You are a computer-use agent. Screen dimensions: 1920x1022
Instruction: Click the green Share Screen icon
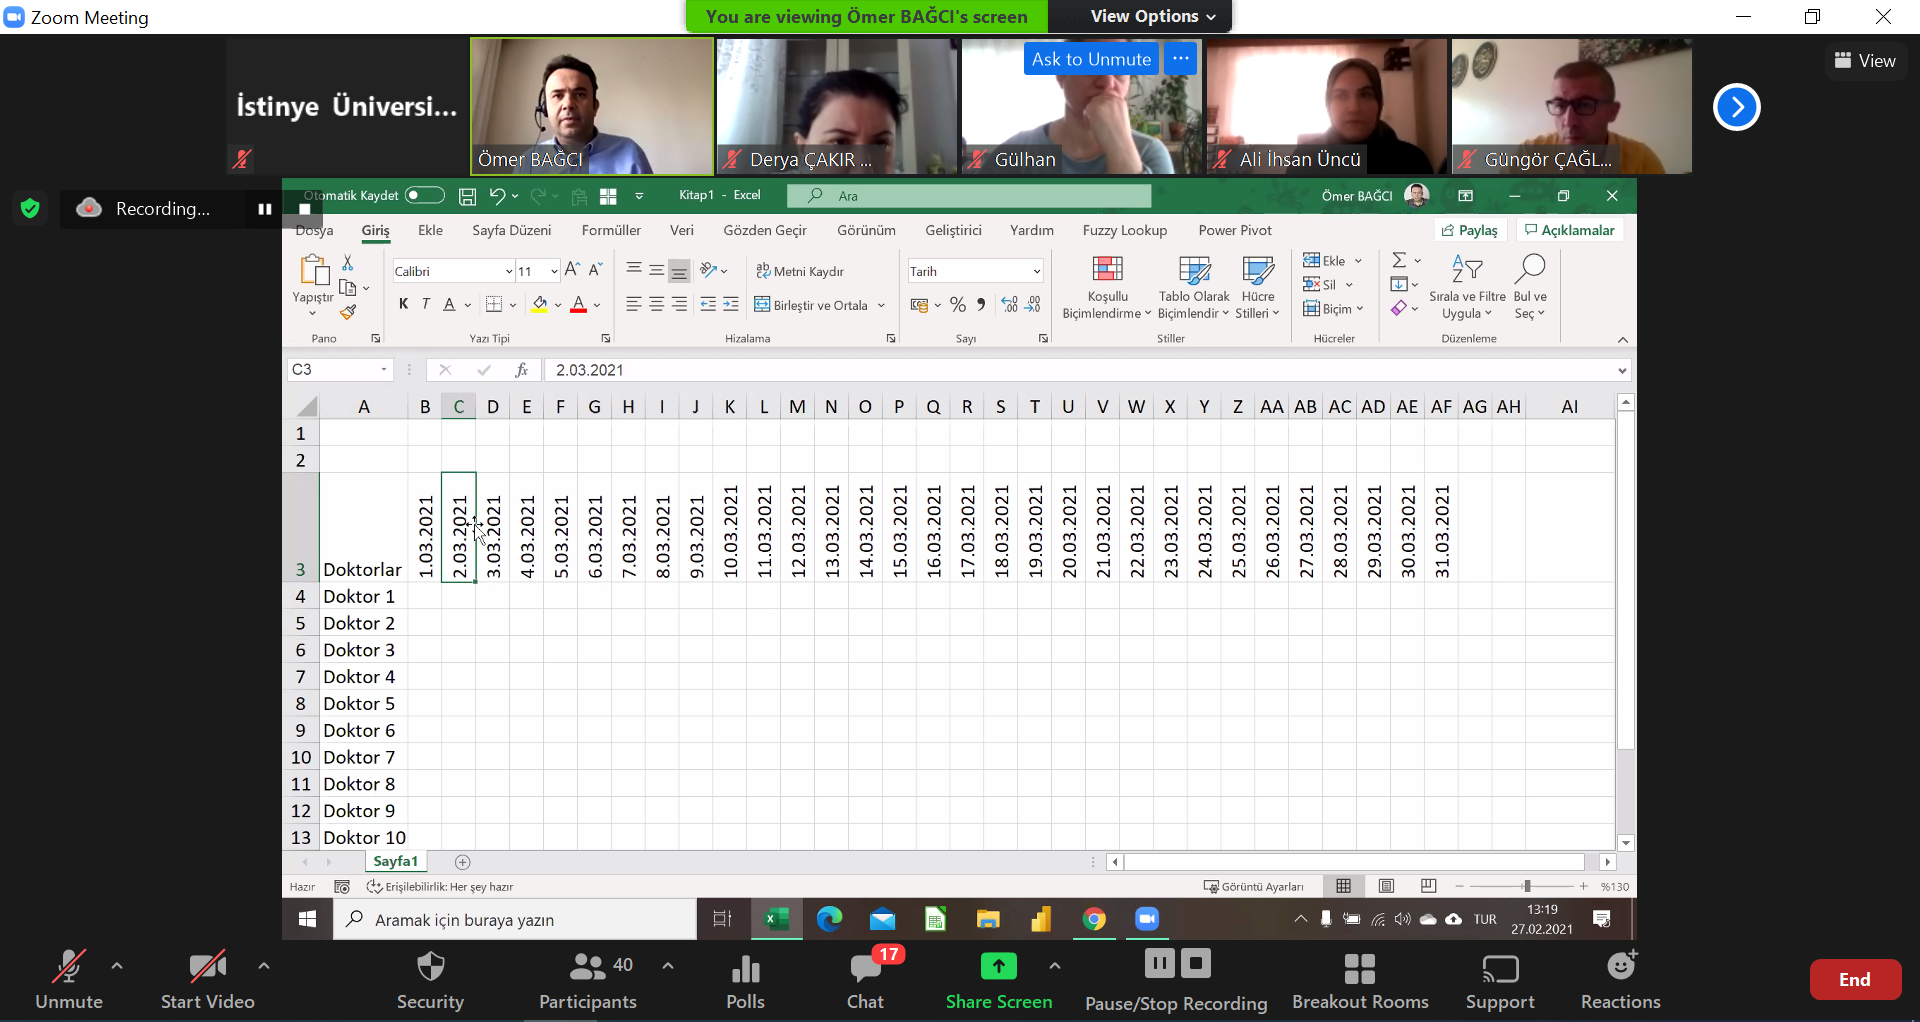(x=998, y=966)
